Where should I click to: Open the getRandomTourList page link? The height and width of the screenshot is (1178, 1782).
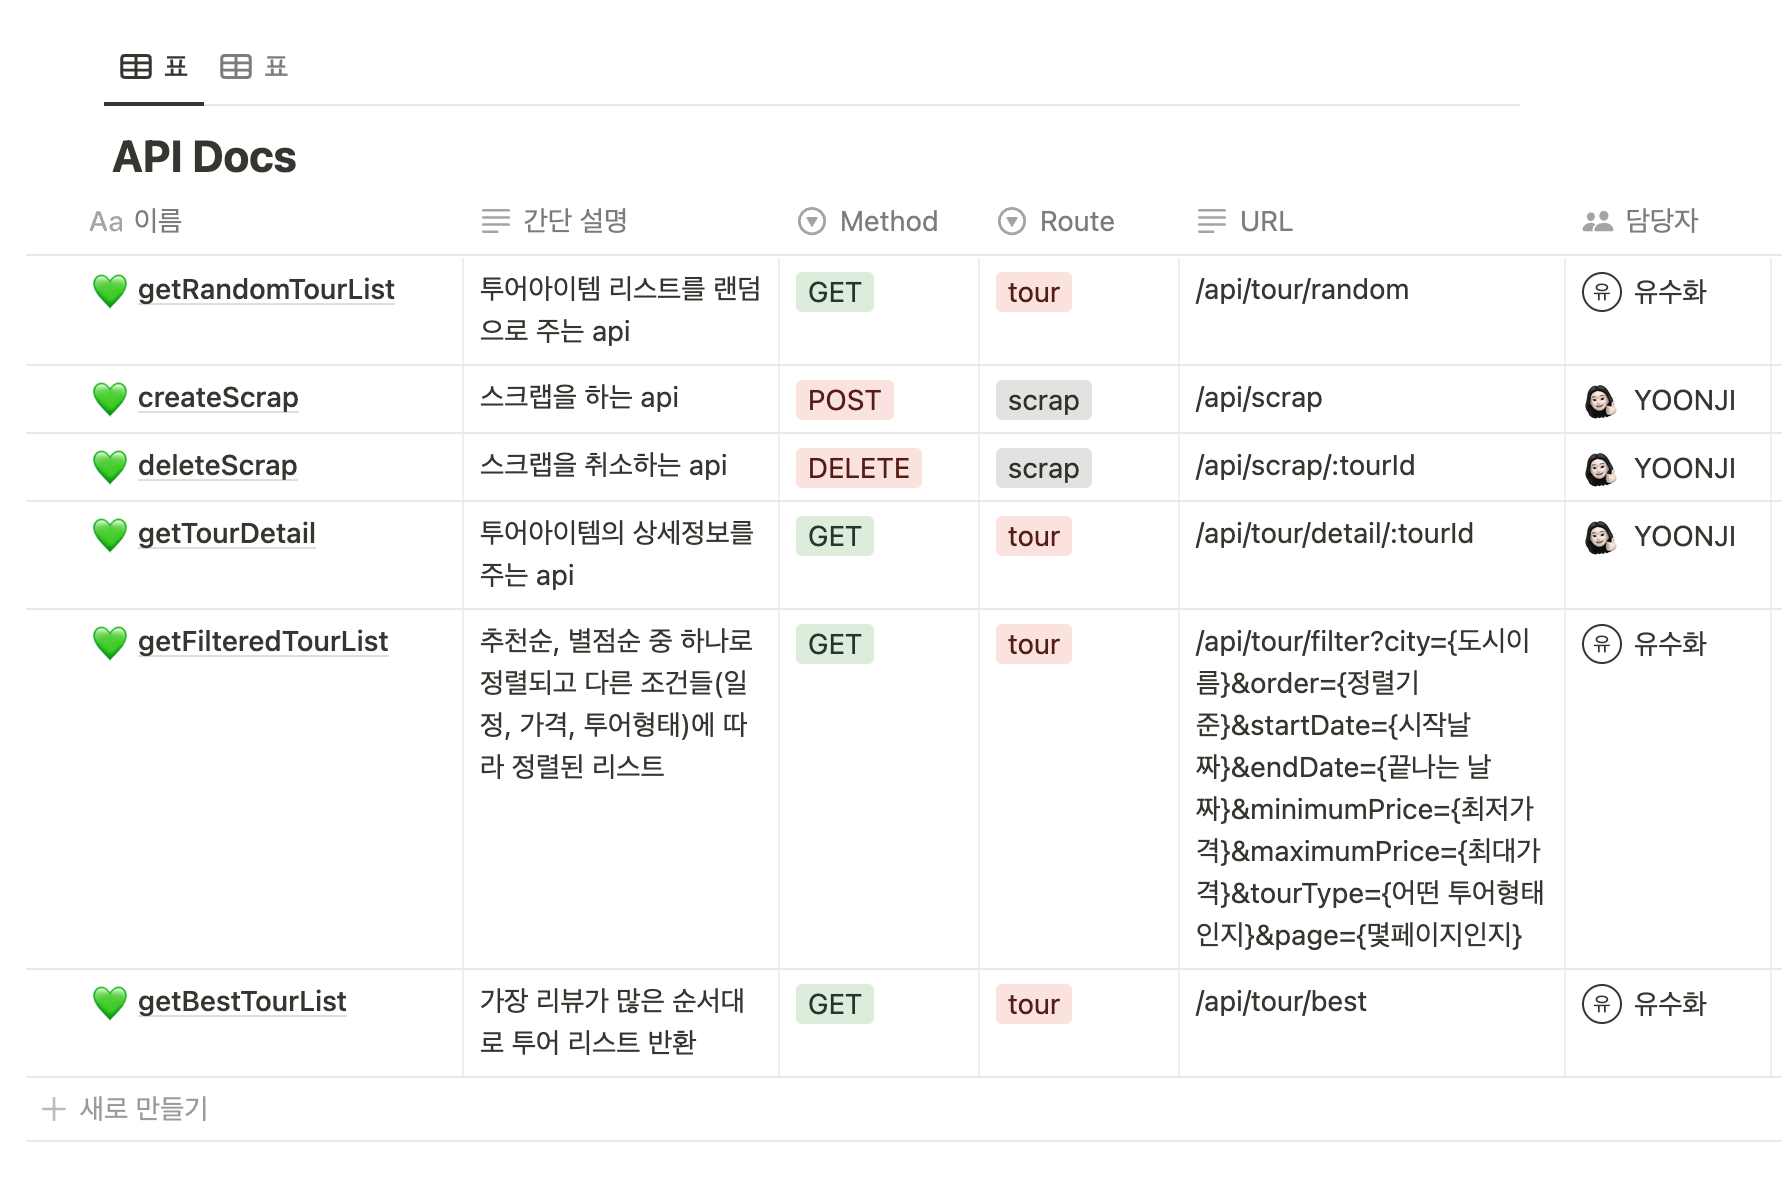266,290
